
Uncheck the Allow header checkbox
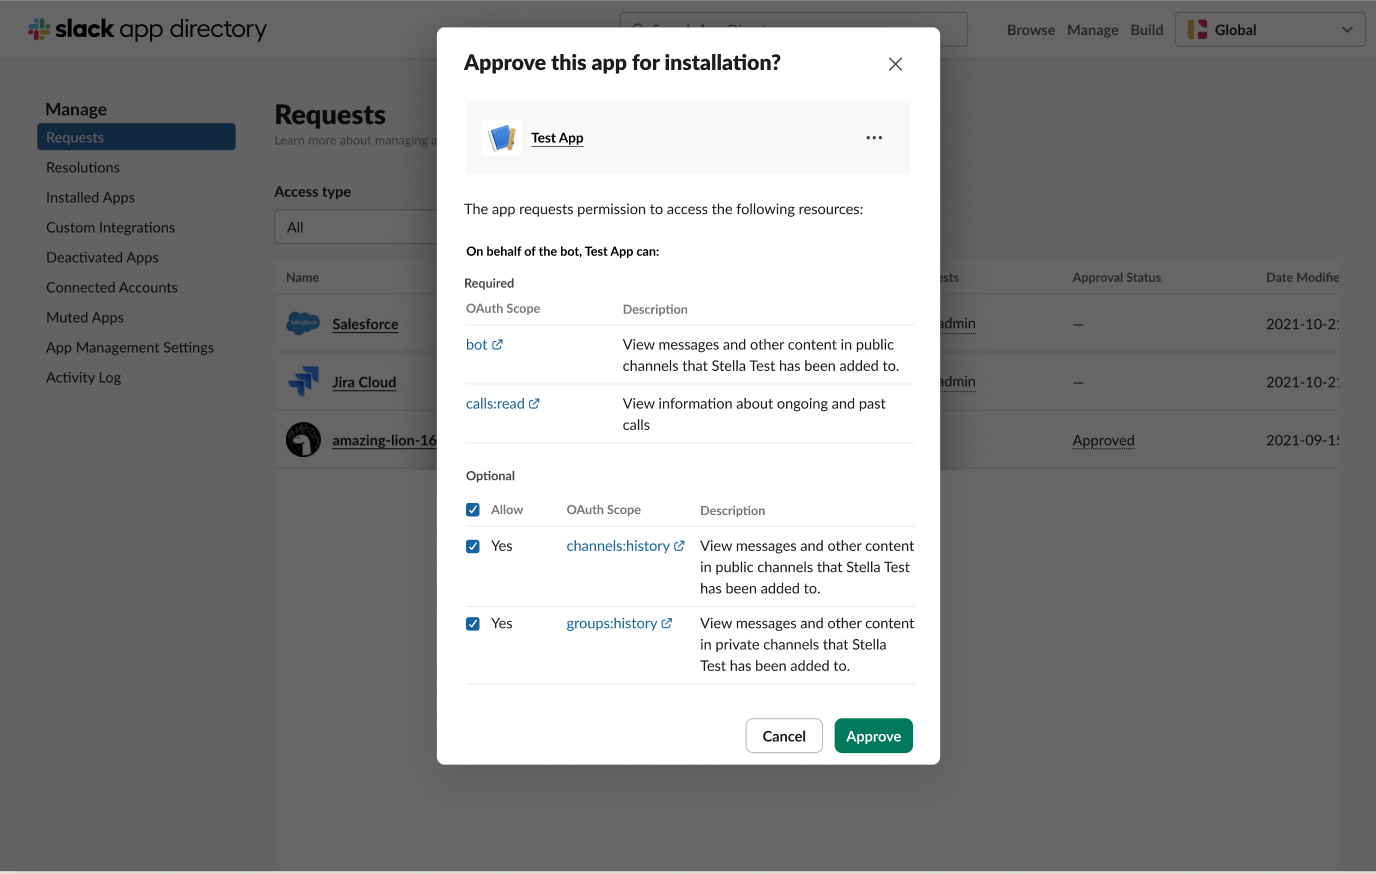[x=472, y=509]
